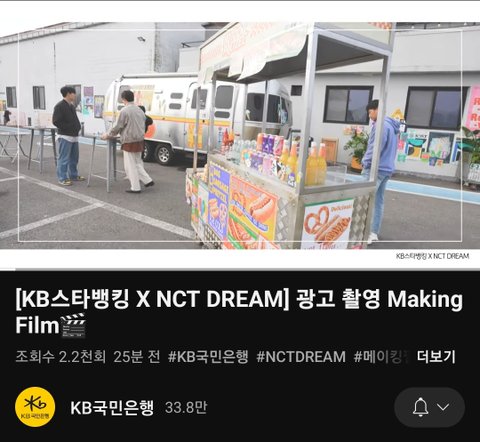The width and height of the screenshot is (480, 442).
Task: Tap the video player to show controls
Action: (240, 135)
